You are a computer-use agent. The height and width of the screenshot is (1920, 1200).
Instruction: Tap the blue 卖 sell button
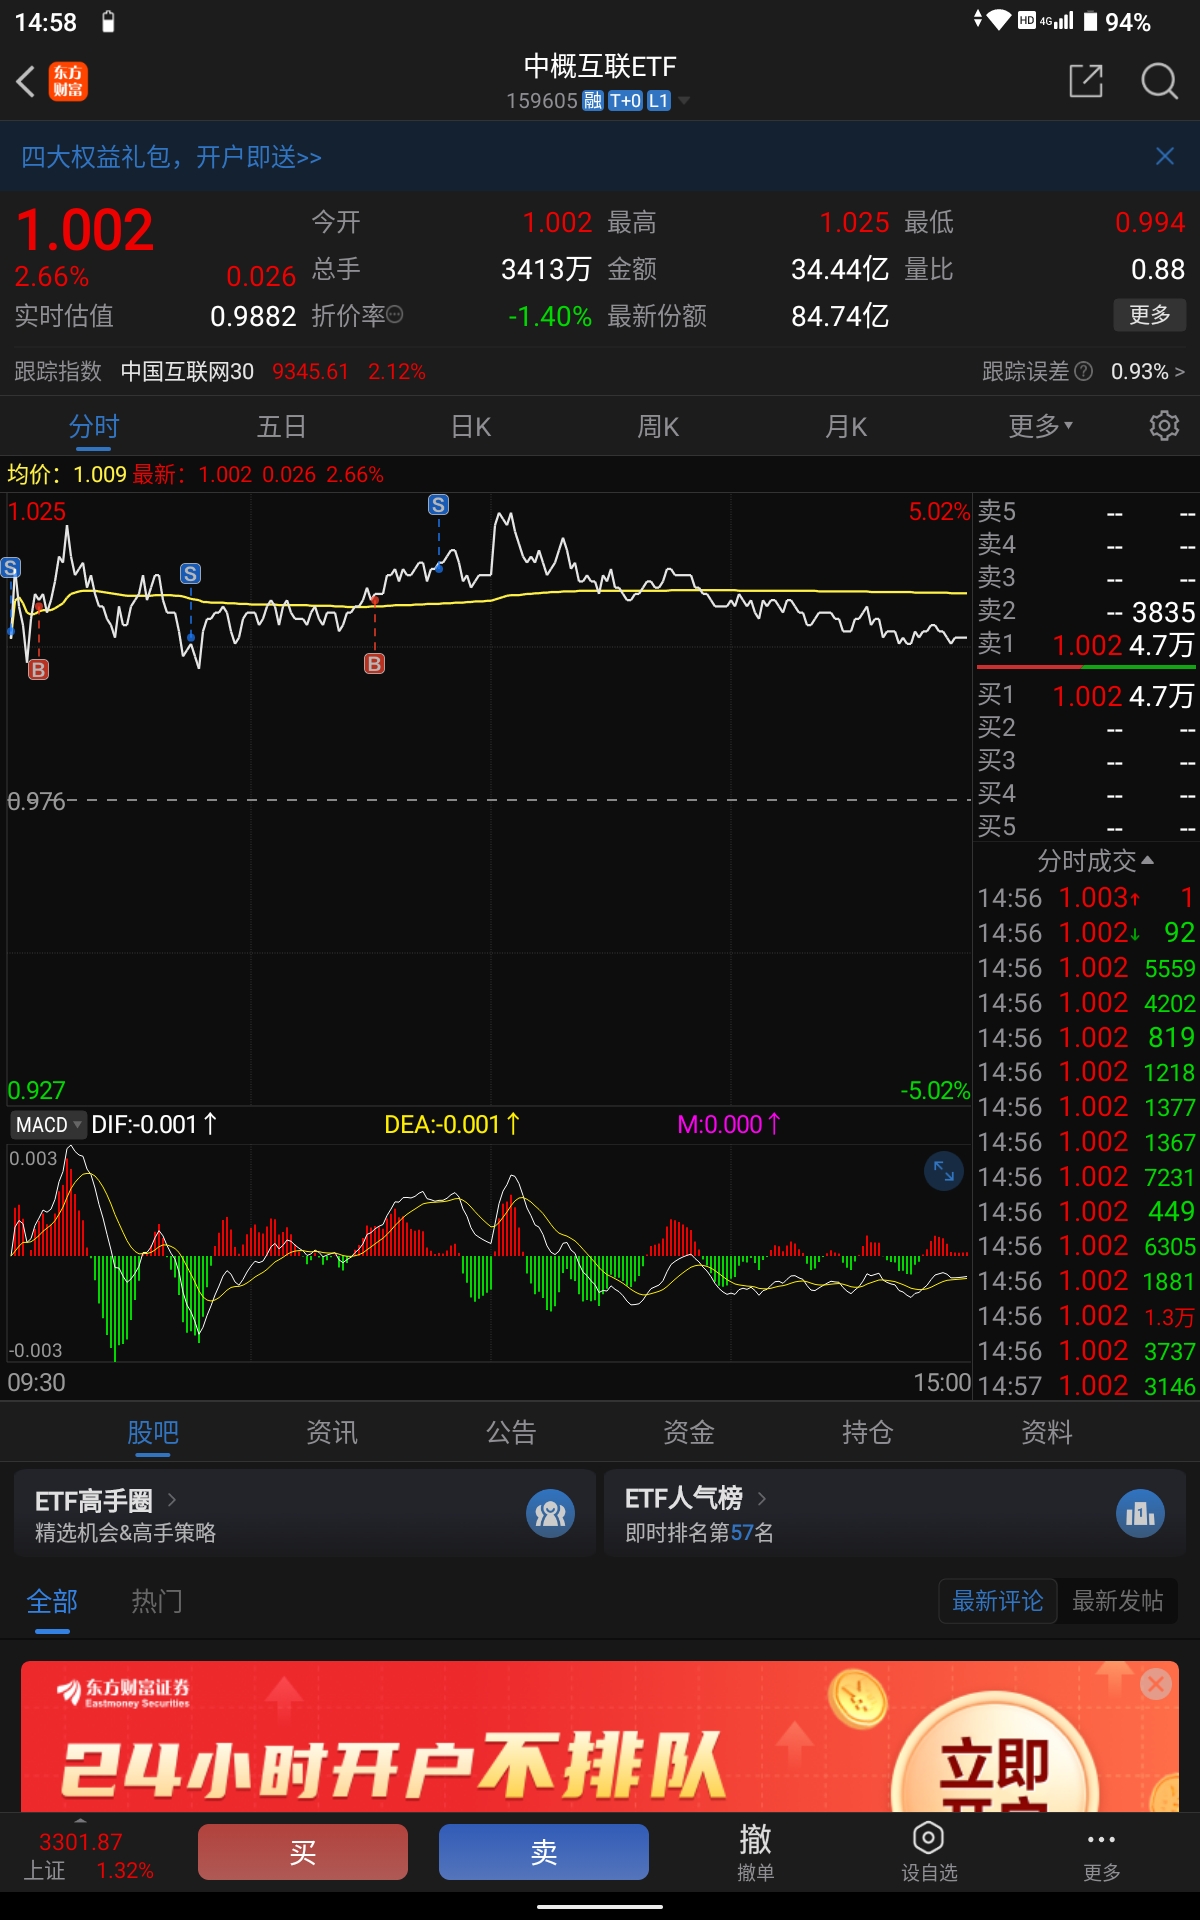544,1852
